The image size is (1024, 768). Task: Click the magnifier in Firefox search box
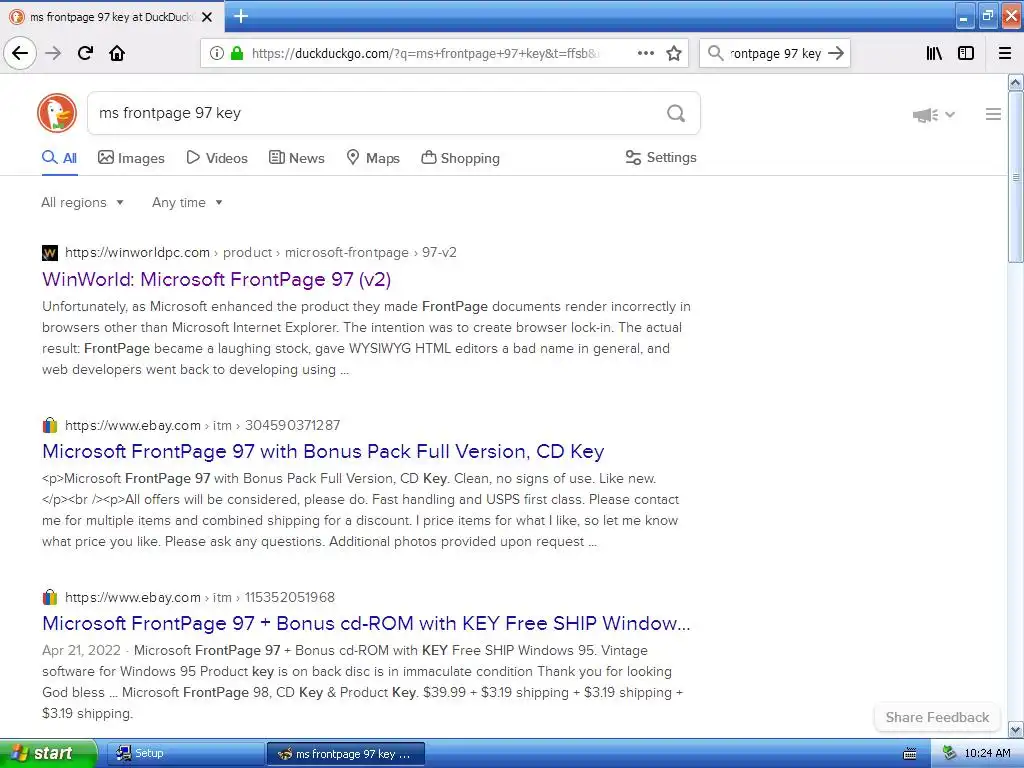716,53
